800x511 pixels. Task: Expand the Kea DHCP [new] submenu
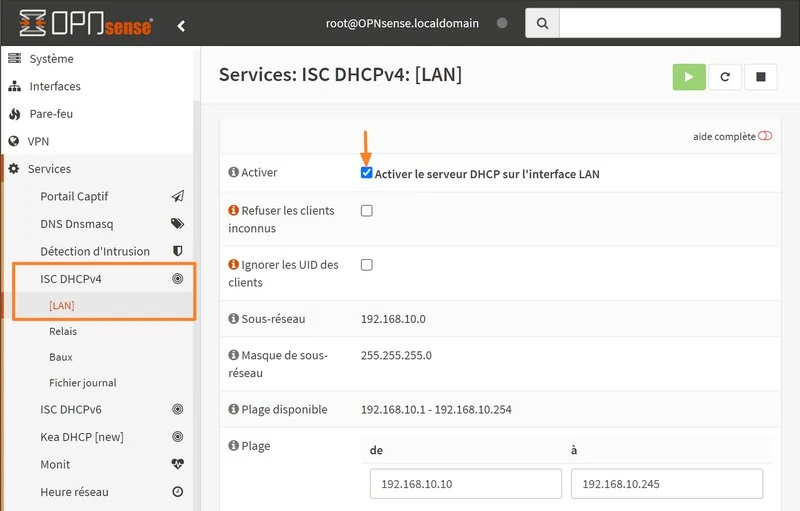click(81, 437)
